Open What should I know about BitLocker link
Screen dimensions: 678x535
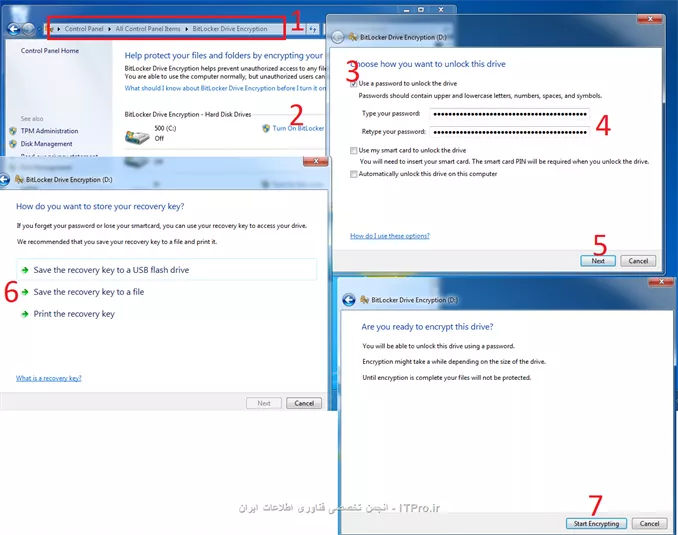[225, 88]
